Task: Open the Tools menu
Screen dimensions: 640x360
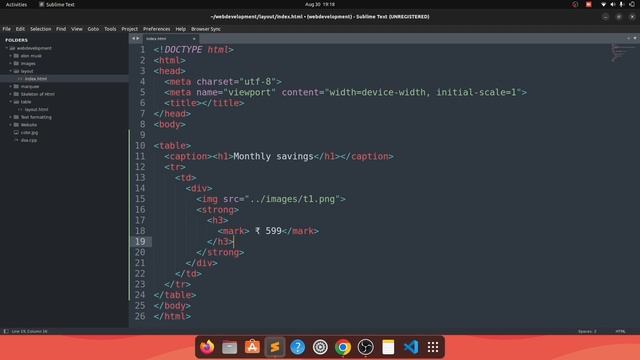Action: (x=110, y=29)
